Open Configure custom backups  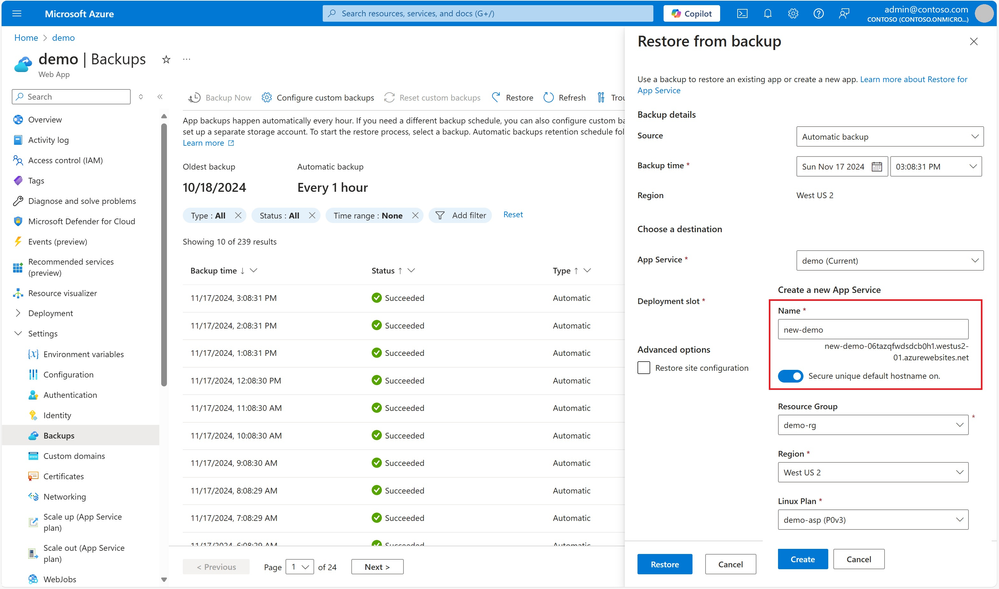(x=318, y=98)
